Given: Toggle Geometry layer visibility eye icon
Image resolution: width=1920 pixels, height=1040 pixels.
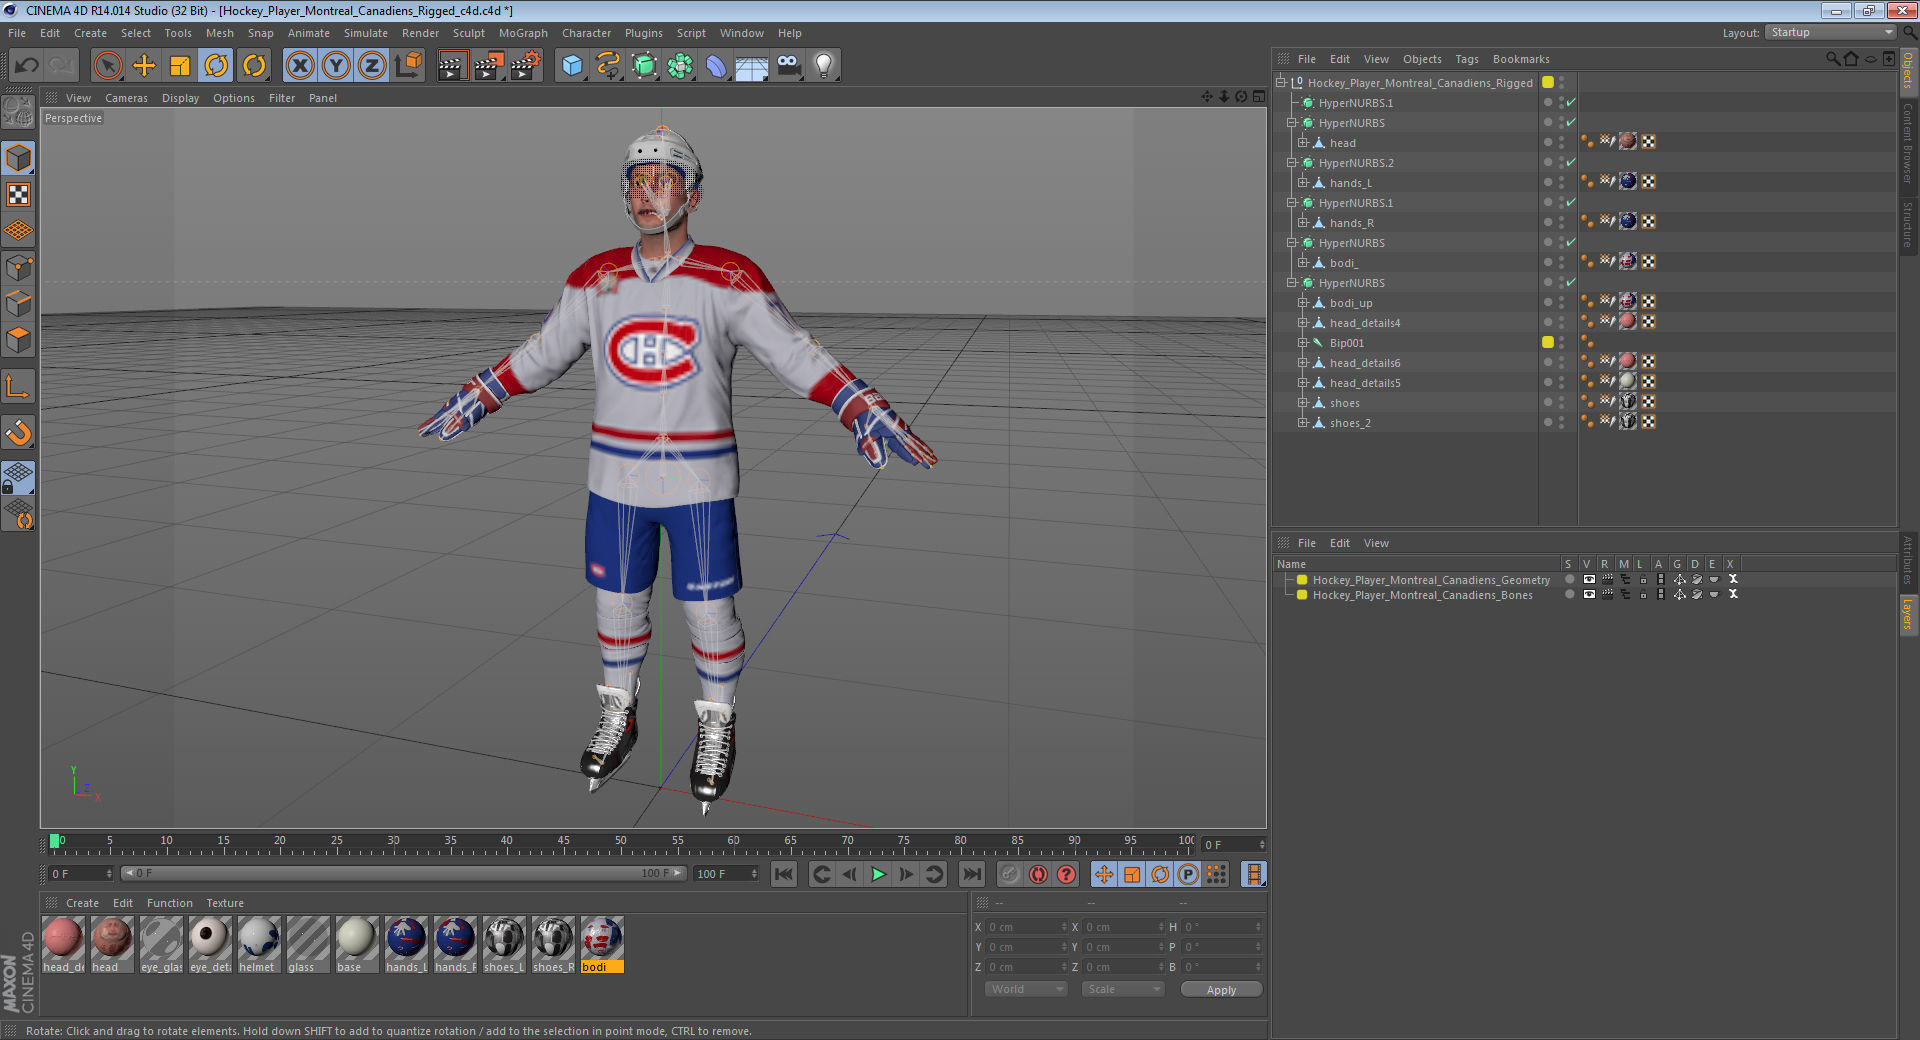Looking at the screenshot, I should click(1588, 580).
